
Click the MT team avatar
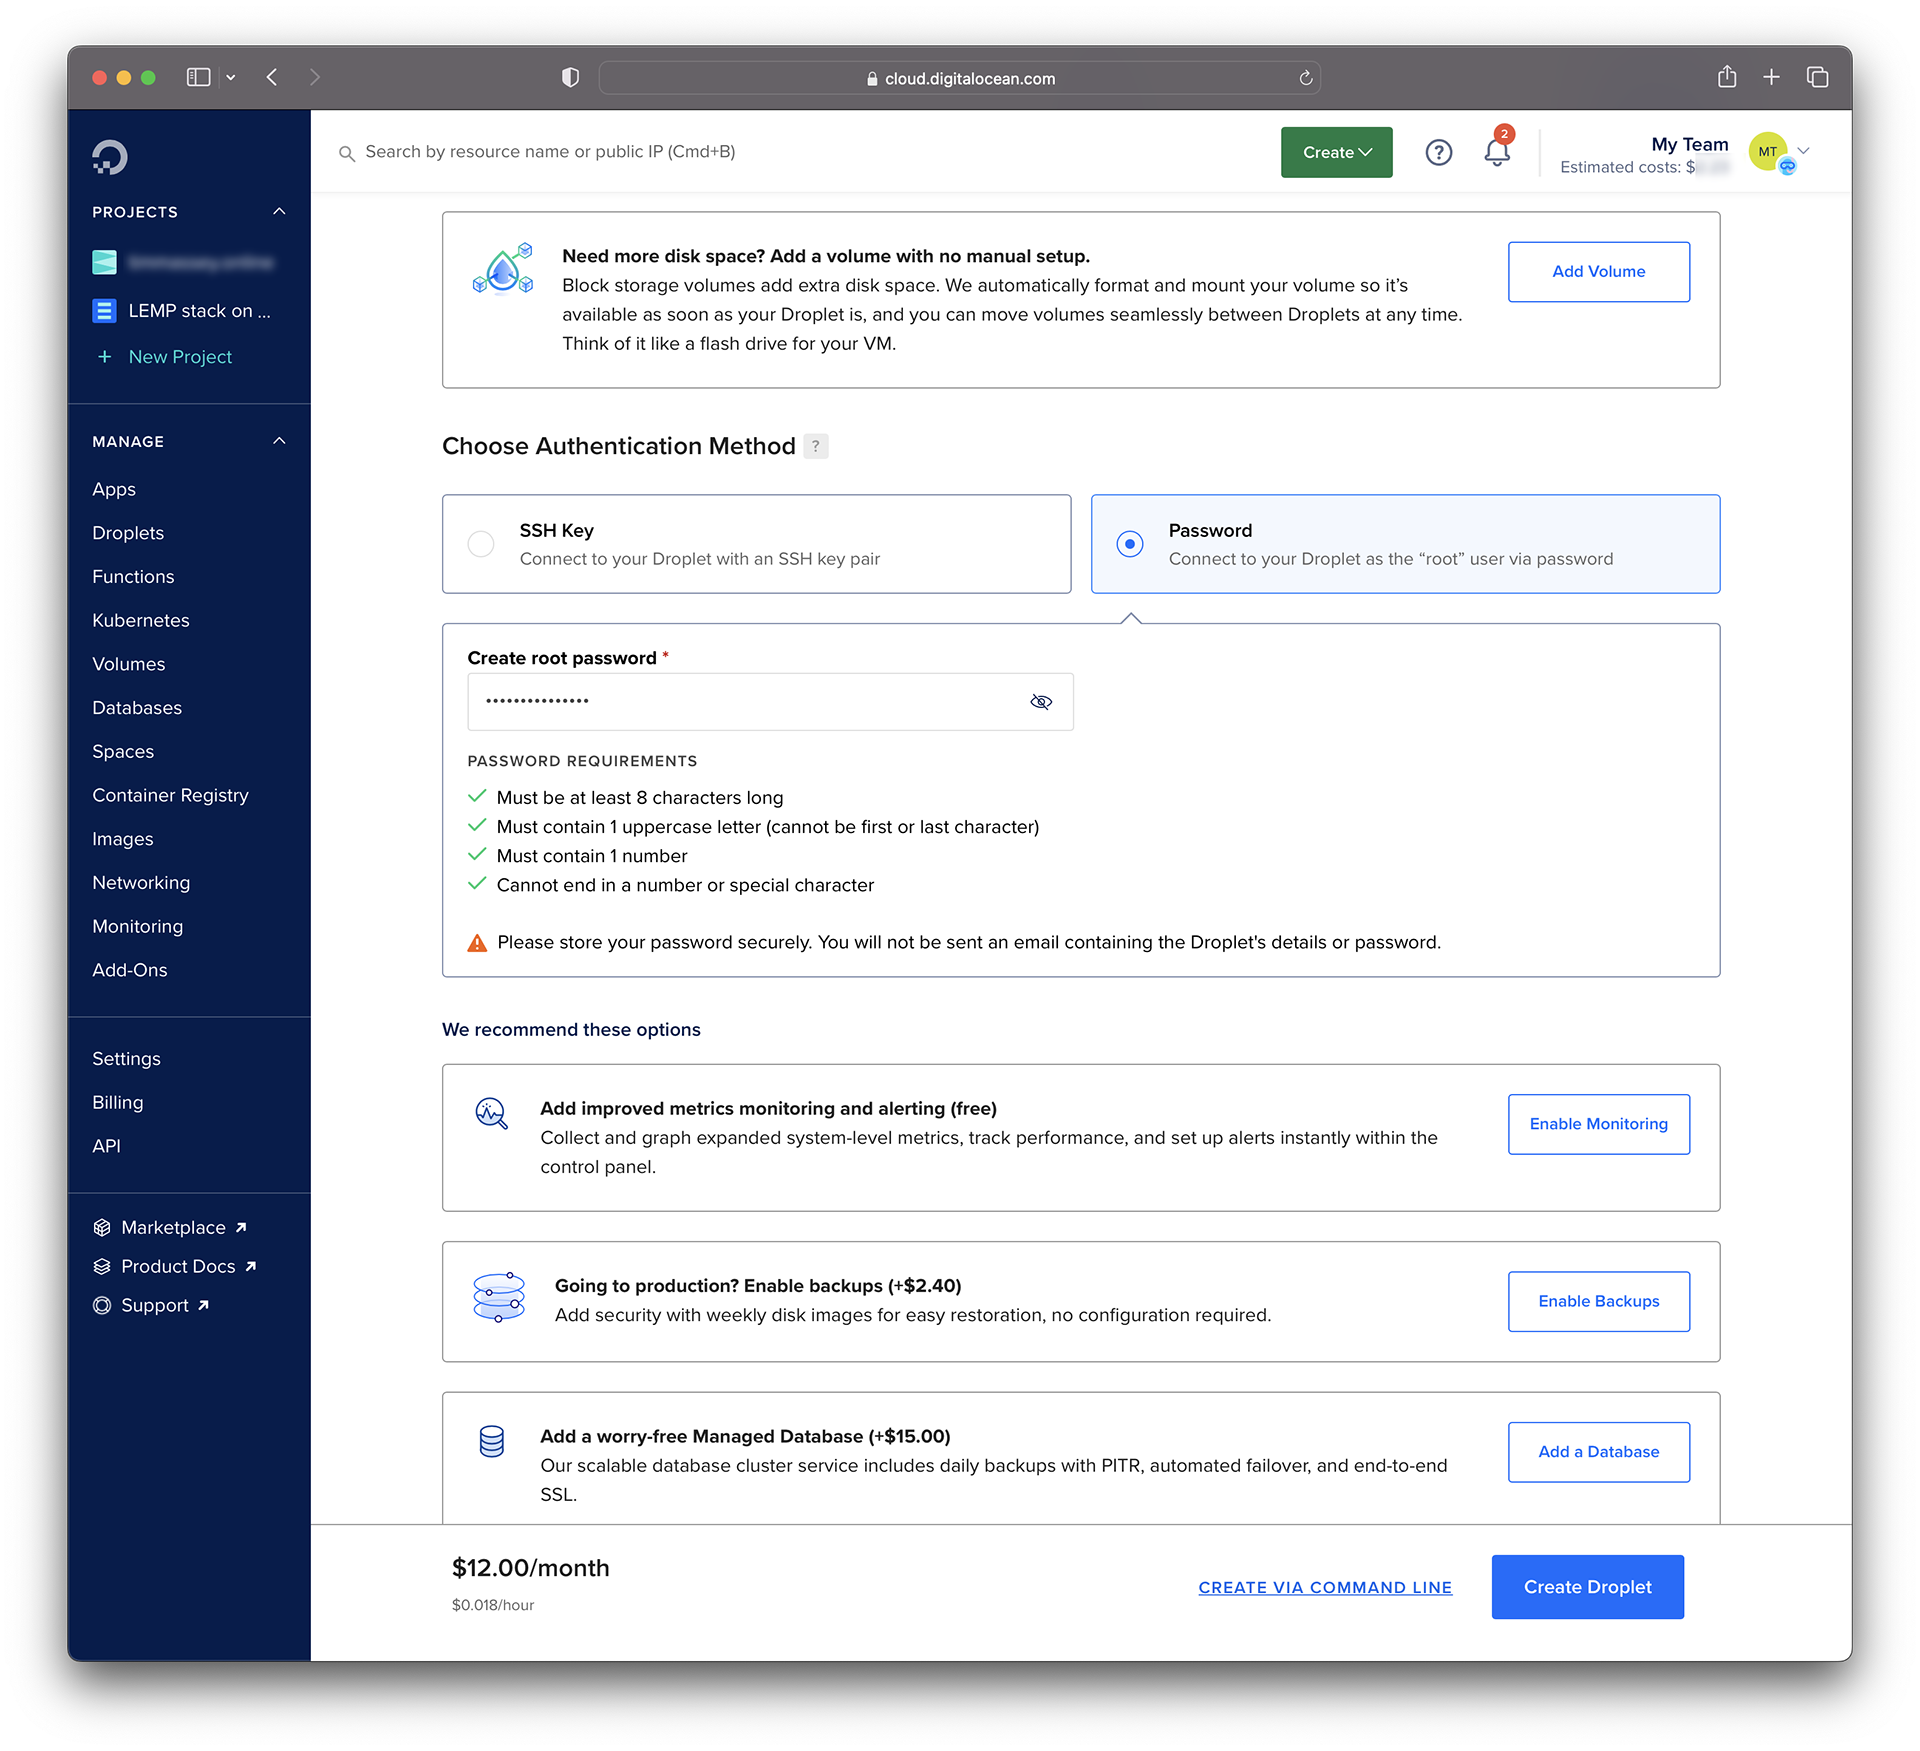(x=1767, y=152)
